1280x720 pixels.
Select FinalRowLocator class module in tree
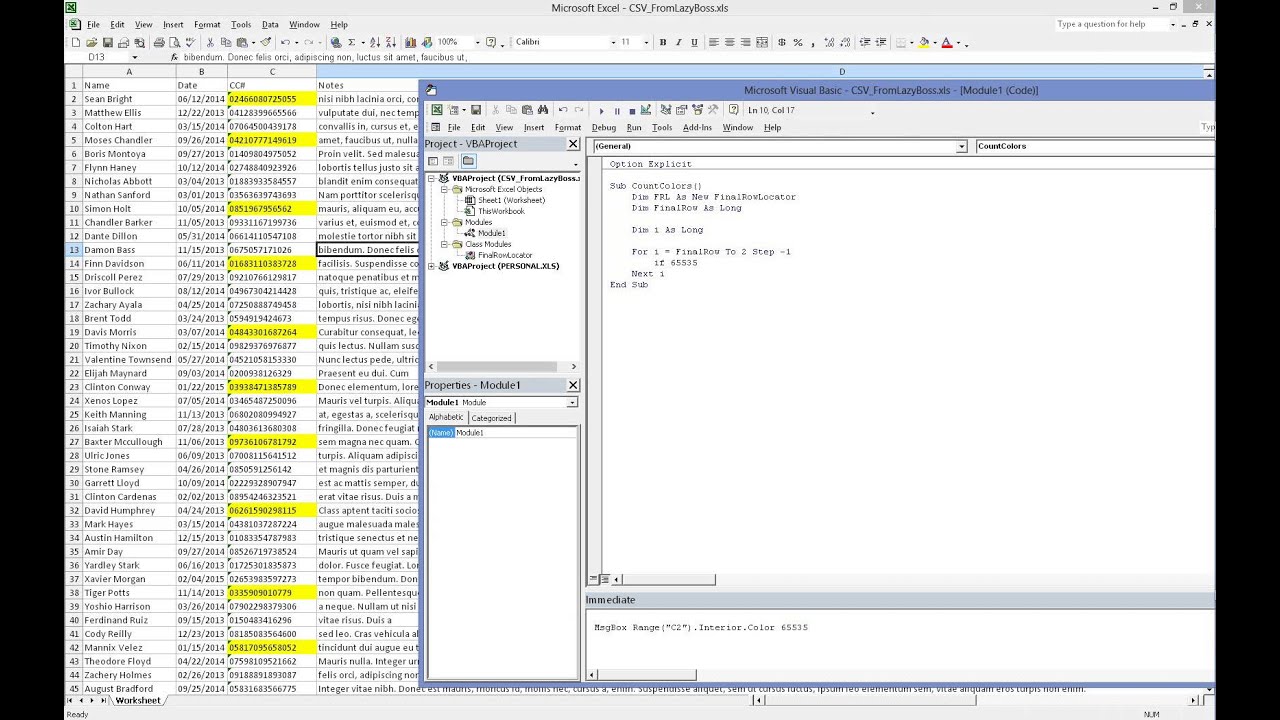pyautogui.click(x=504, y=255)
